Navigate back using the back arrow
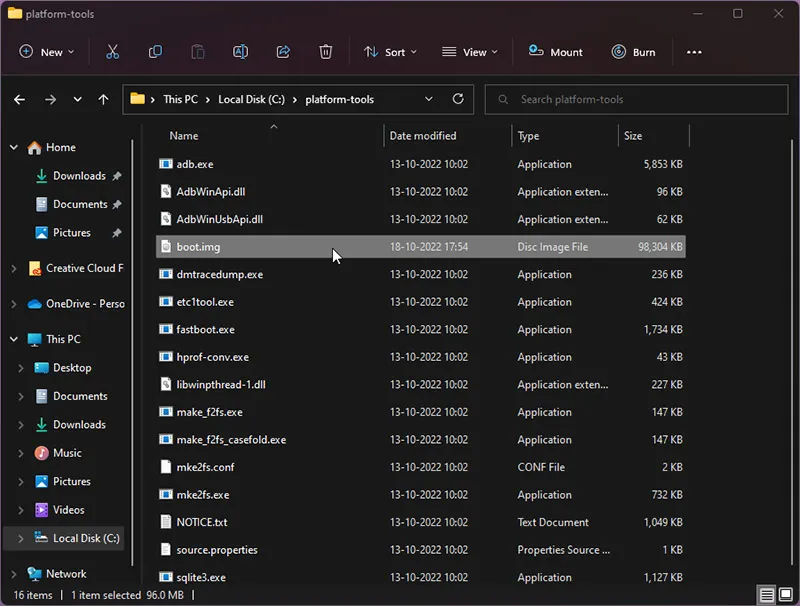 click(x=19, y=100)
